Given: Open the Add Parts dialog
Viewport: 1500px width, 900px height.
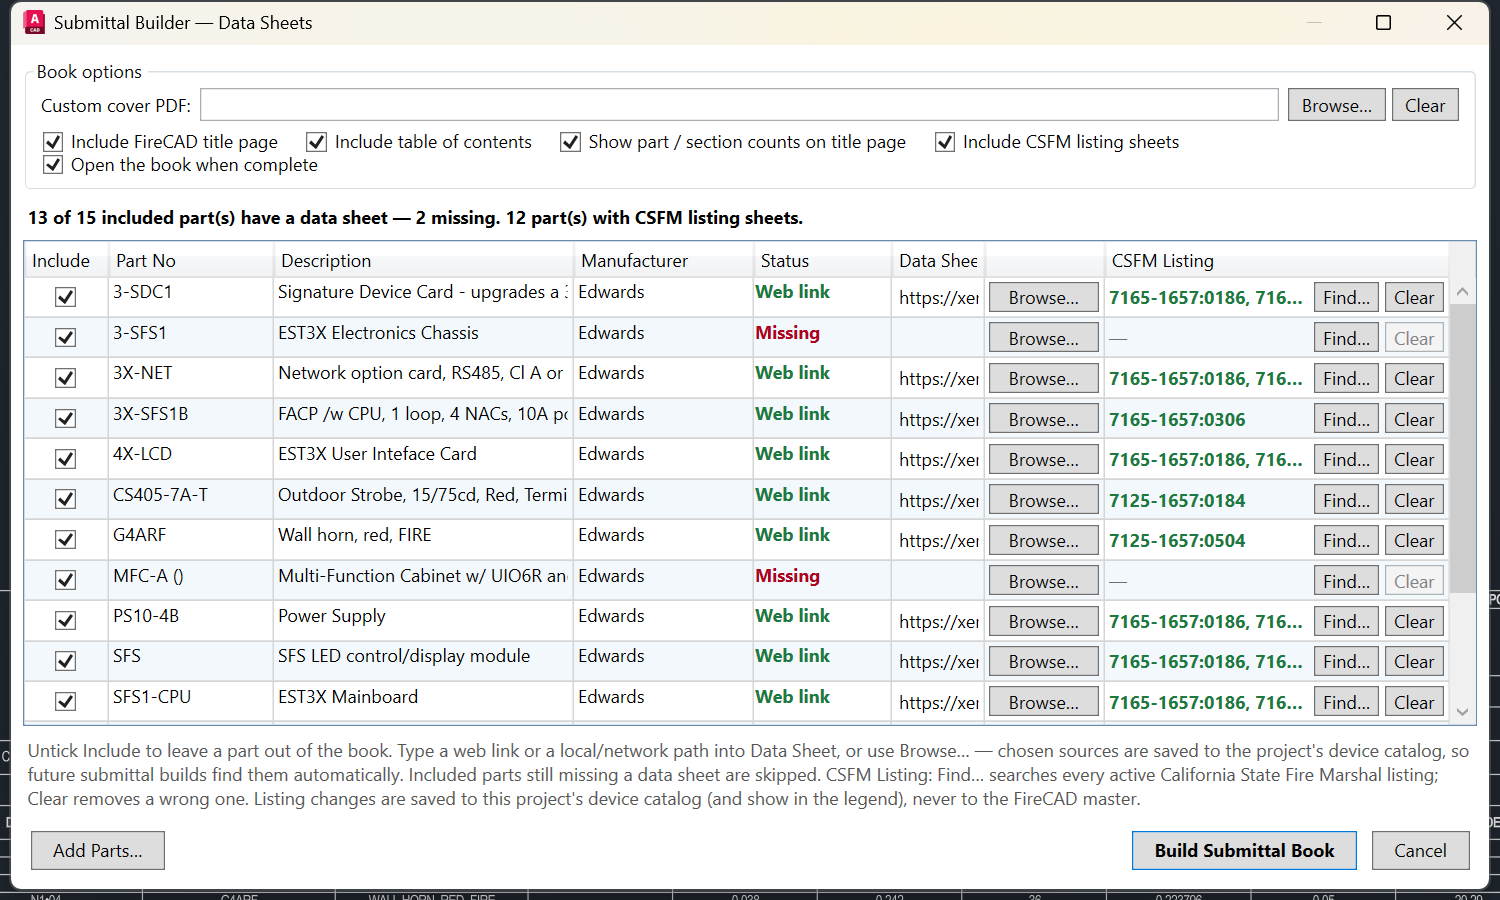Looking at the screenshot, I should (98, 850).
